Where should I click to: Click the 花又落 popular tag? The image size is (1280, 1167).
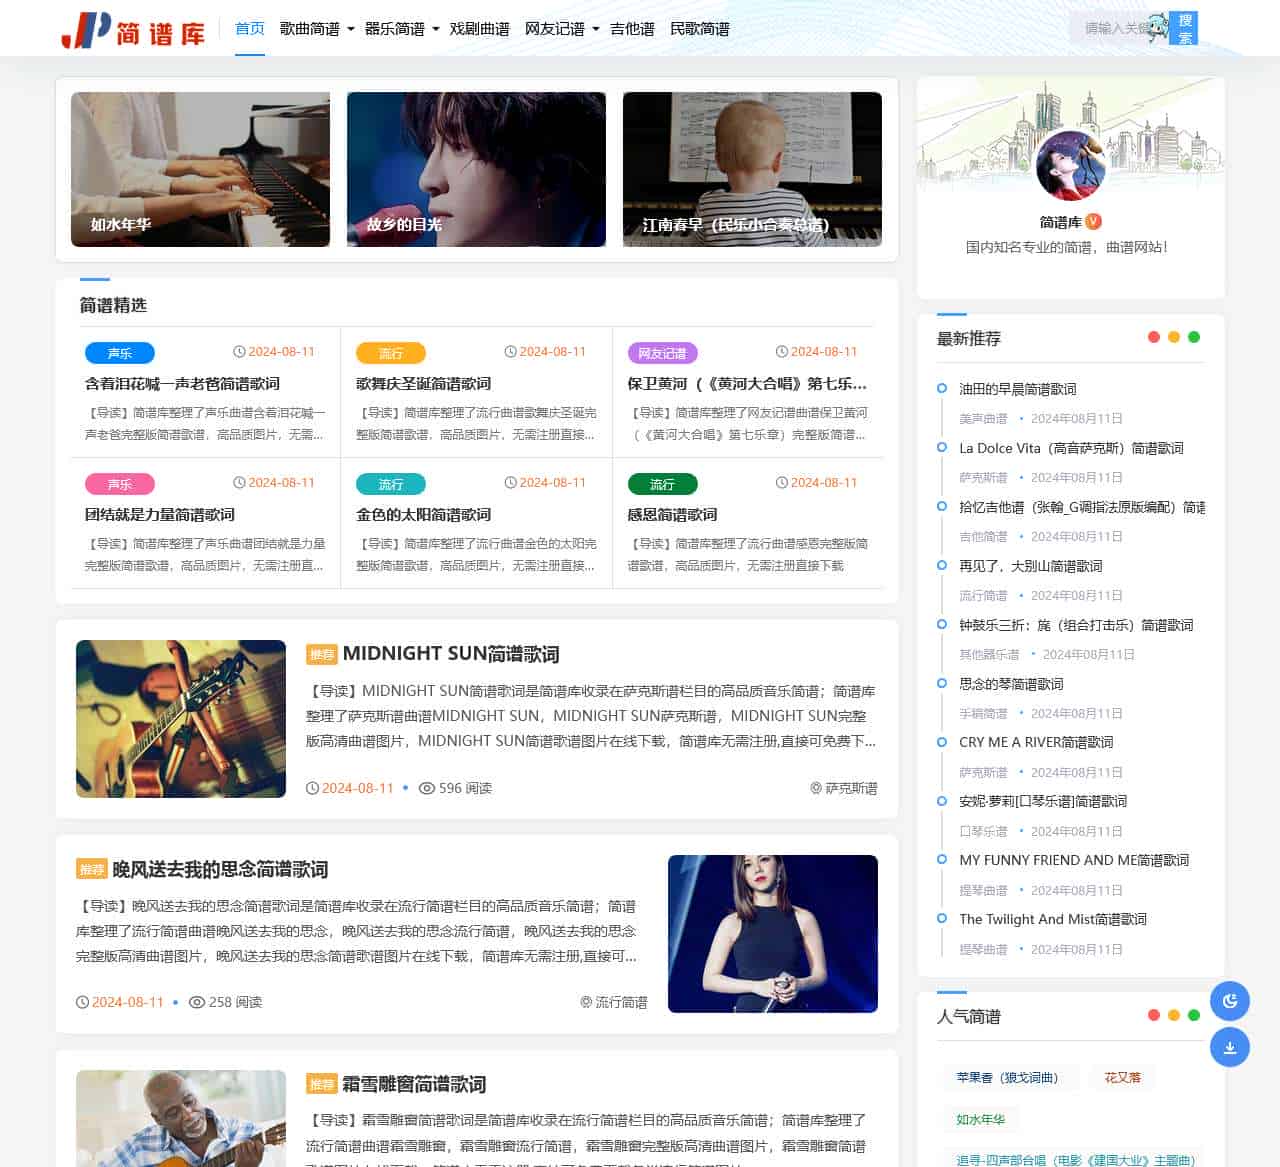(x=1122, y=1077)
